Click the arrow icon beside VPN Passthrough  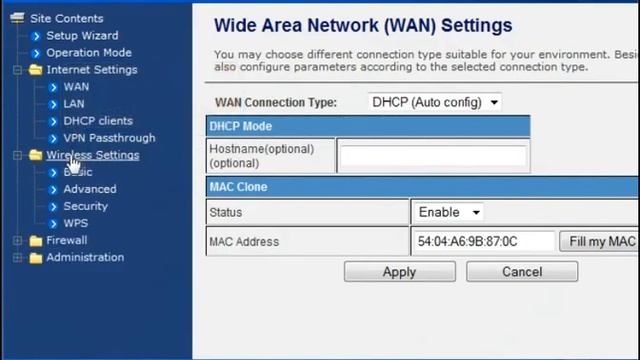coord(53,138)
